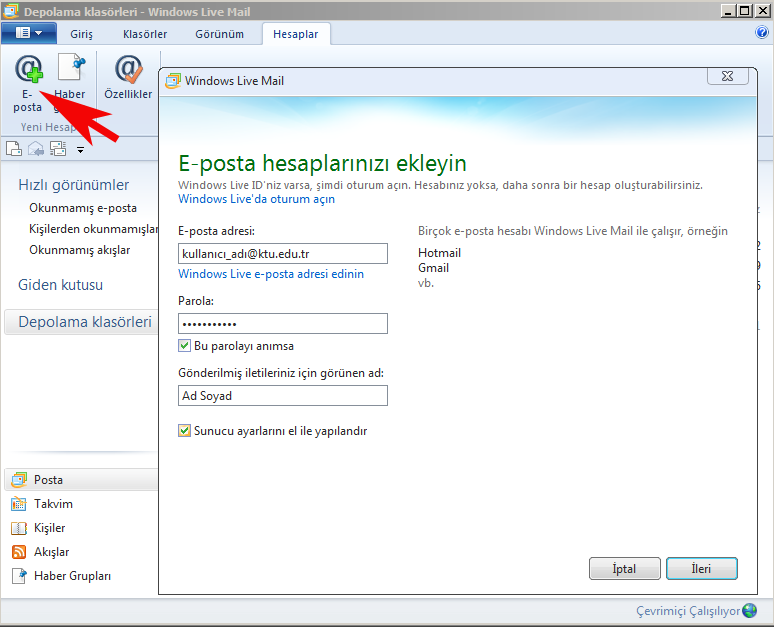774x627 pixels.
Task: Open Windows Live e-posta adresi edinin link
Action: [271, 274]
